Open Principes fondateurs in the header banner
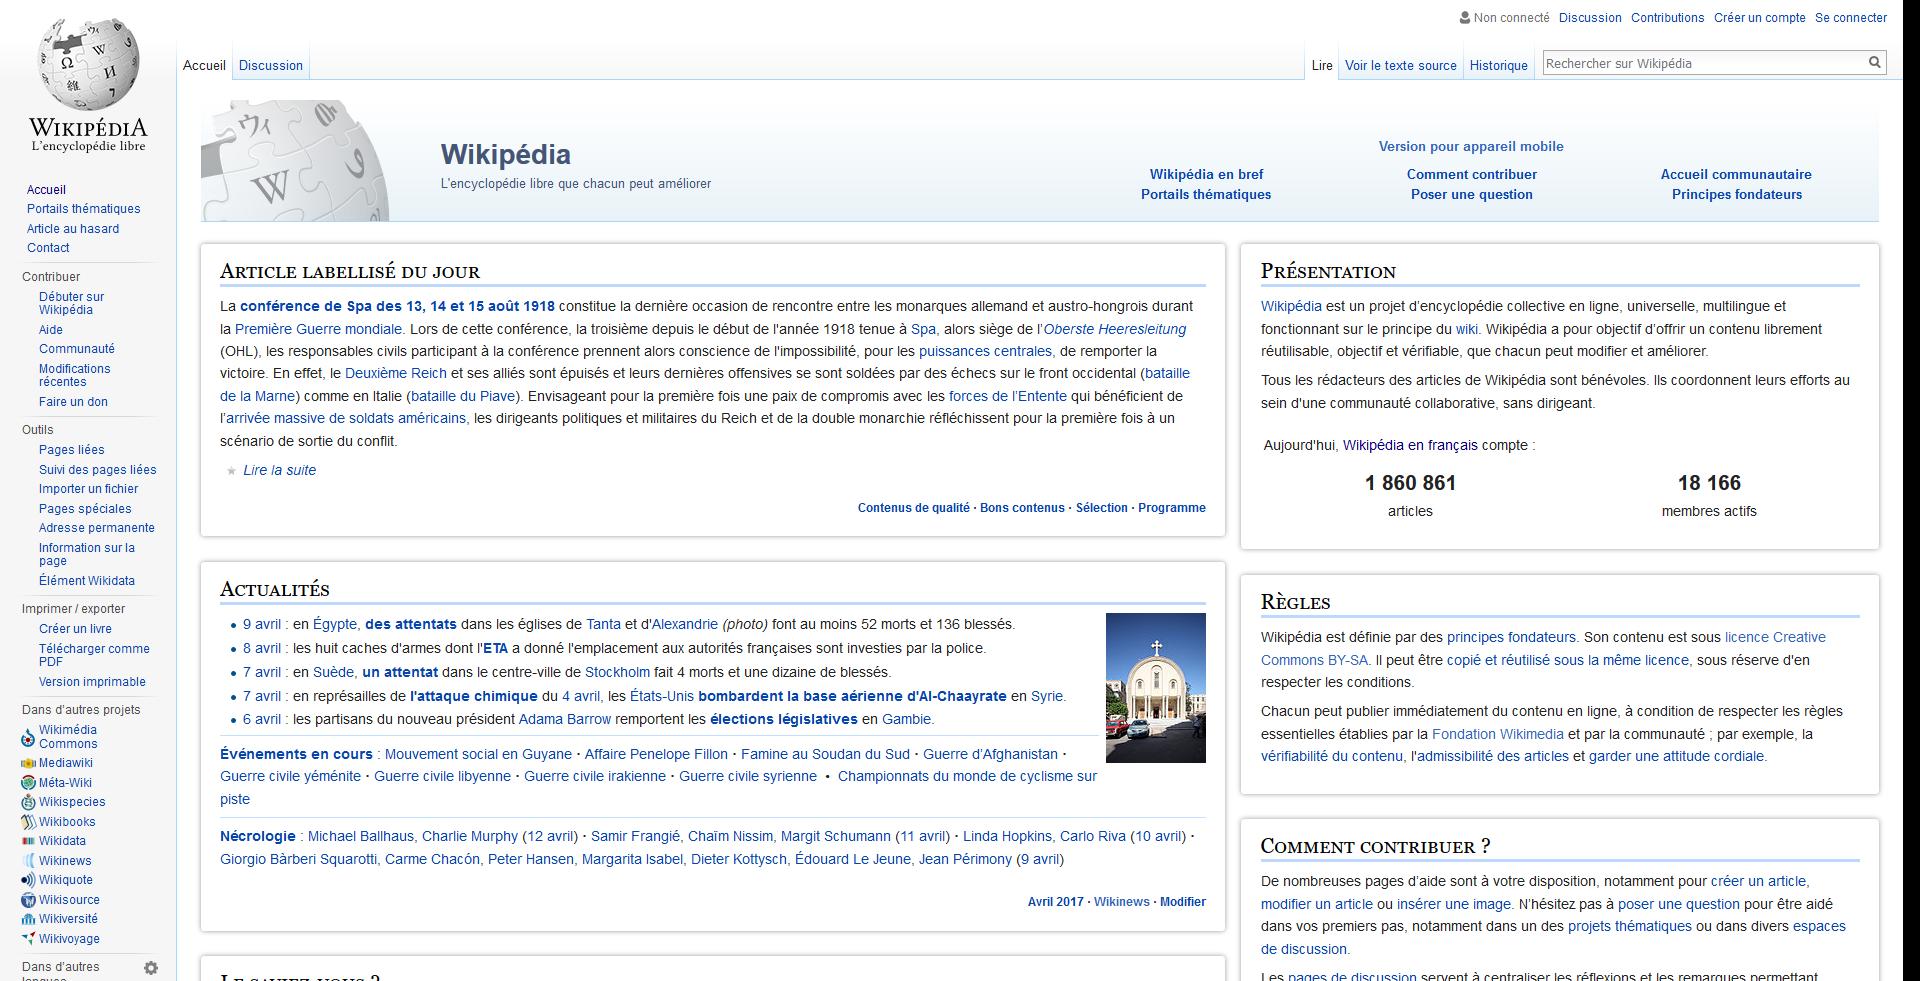The width and height of the screenshot is (1920, 981). point(1737,194)
